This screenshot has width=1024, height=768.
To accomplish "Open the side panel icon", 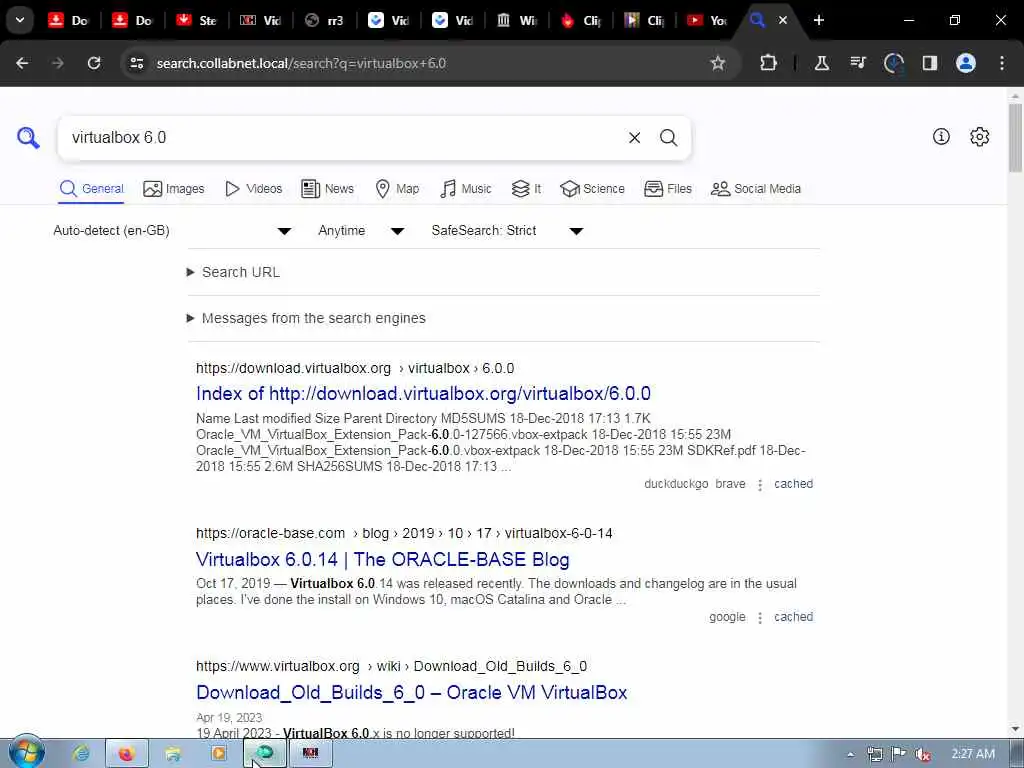I will click(930, 63).
